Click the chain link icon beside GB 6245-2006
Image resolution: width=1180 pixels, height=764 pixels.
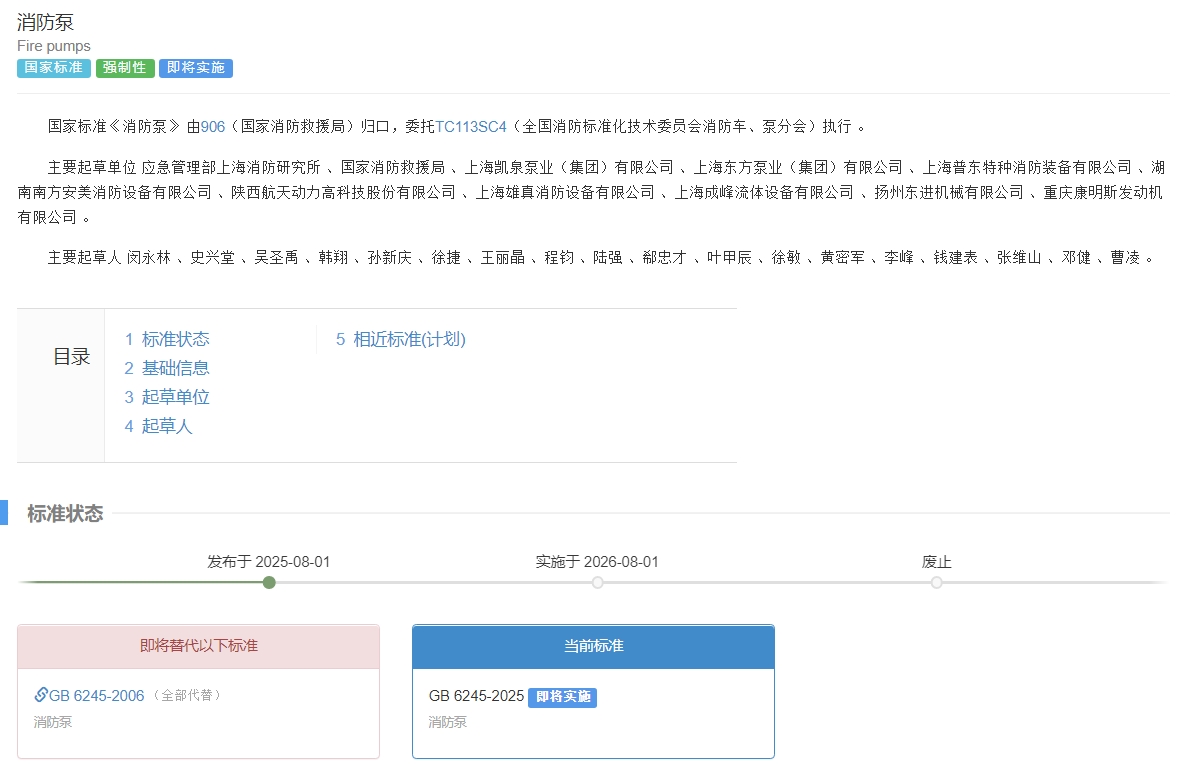click(41, 694)
